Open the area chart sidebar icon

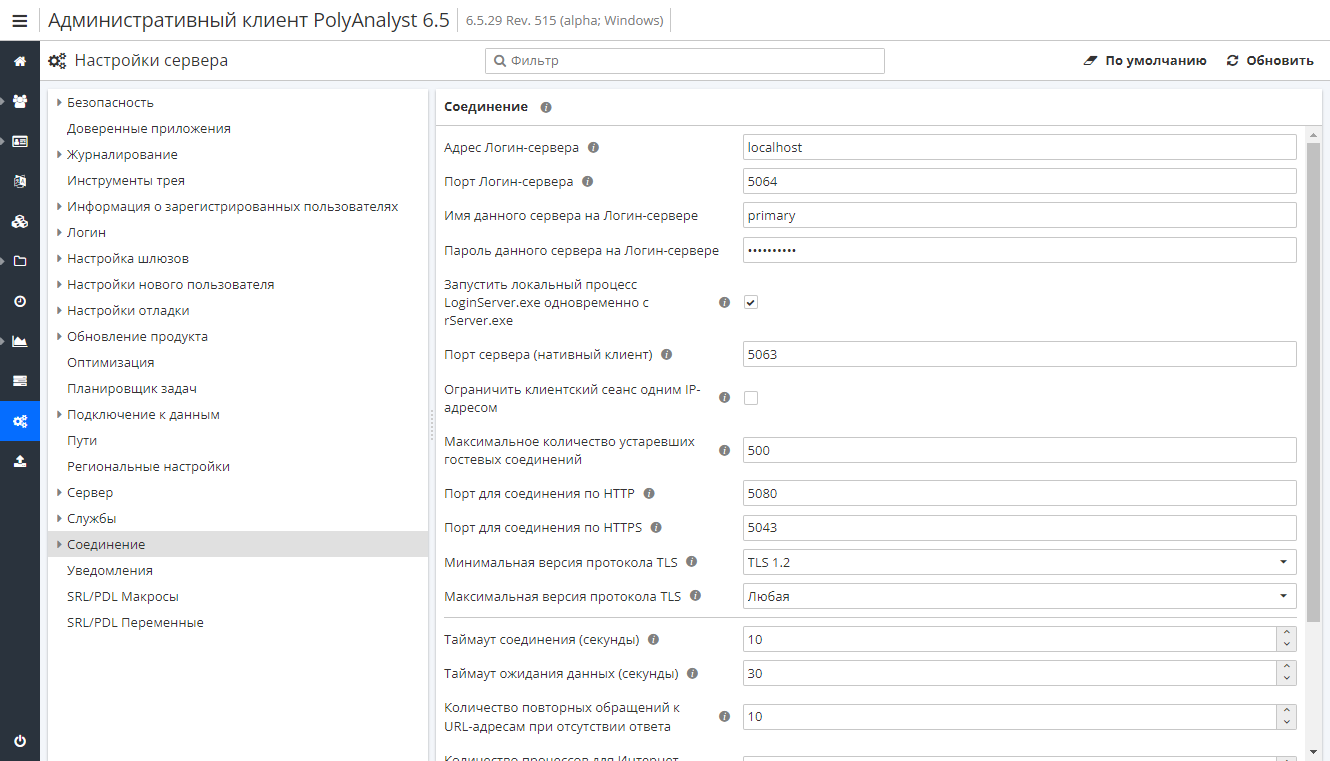[20, 341]
